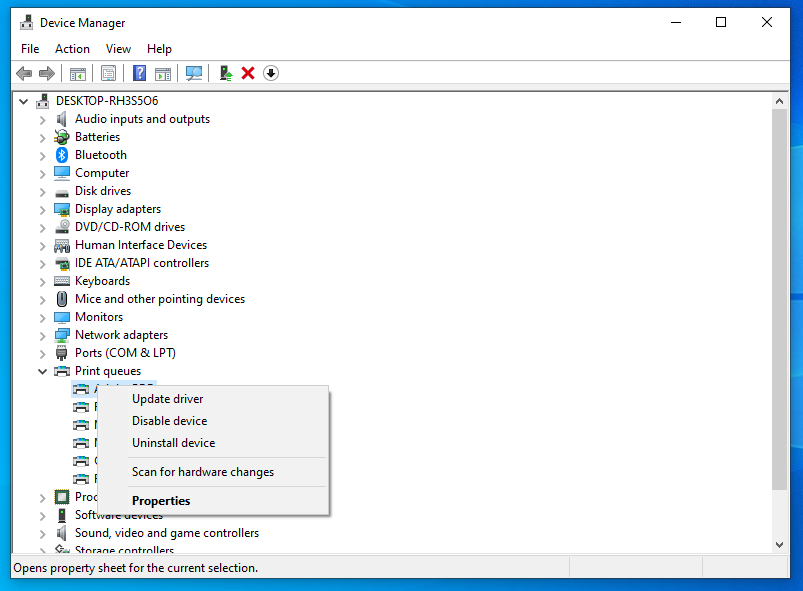Click the vertical scrollbar thumb
Viewport: 803px width, 591px height.
click(x=779, y=300)
